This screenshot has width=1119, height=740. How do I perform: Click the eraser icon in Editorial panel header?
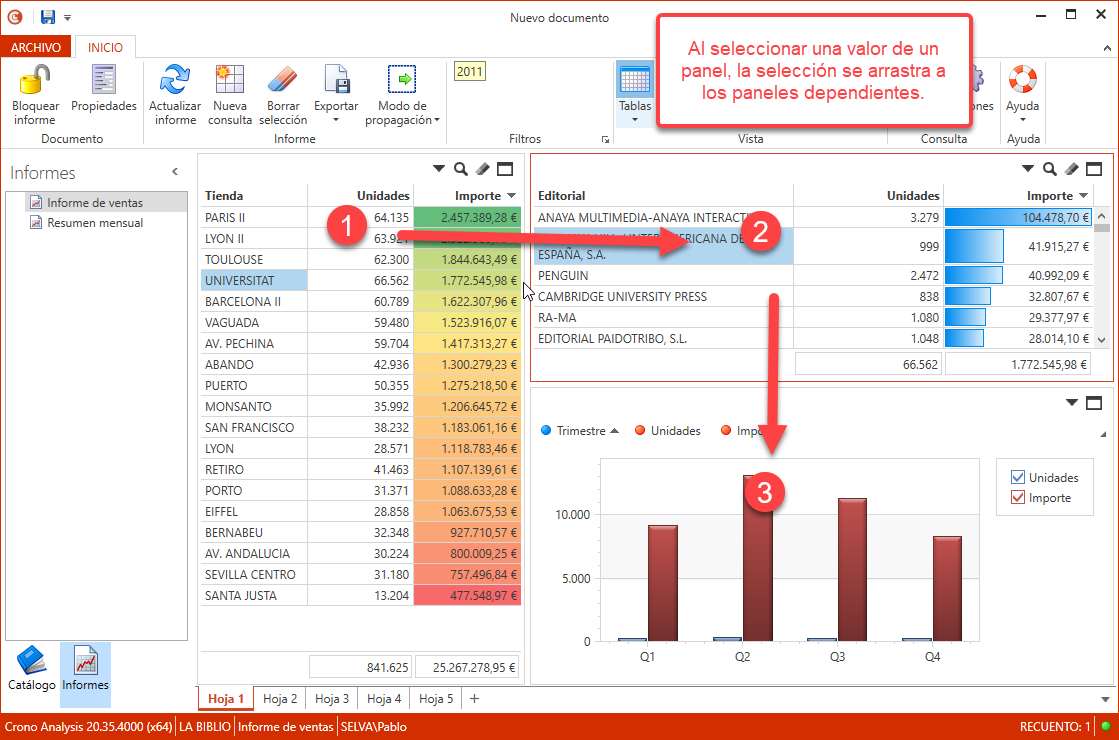click(1071, 169)
